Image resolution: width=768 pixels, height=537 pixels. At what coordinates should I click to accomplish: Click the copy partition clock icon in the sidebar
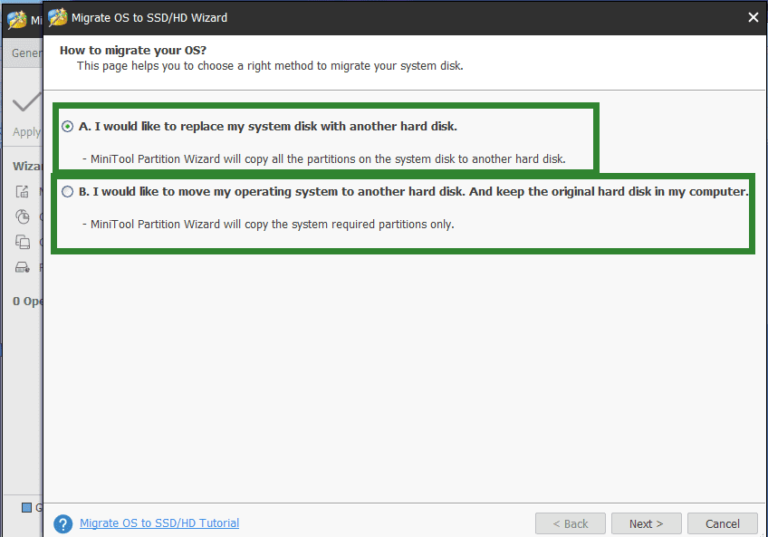click(x=22, y=216)
